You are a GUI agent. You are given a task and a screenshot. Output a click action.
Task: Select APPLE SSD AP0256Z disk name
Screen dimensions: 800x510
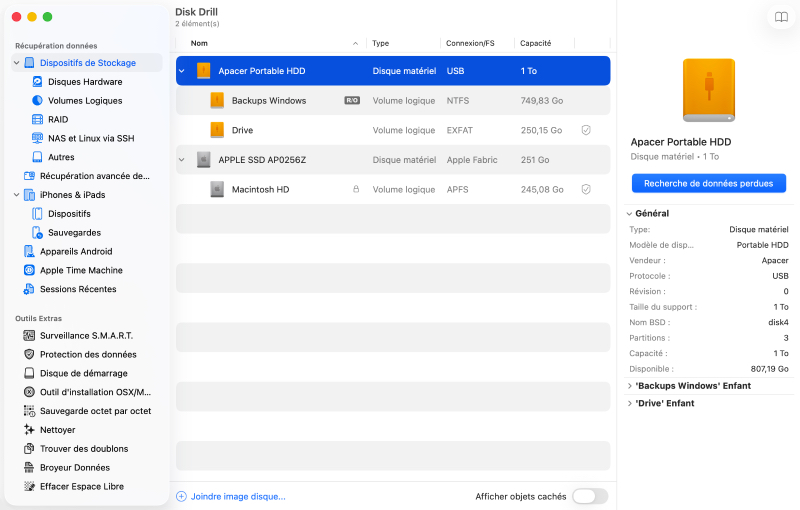tap(262, 160)
